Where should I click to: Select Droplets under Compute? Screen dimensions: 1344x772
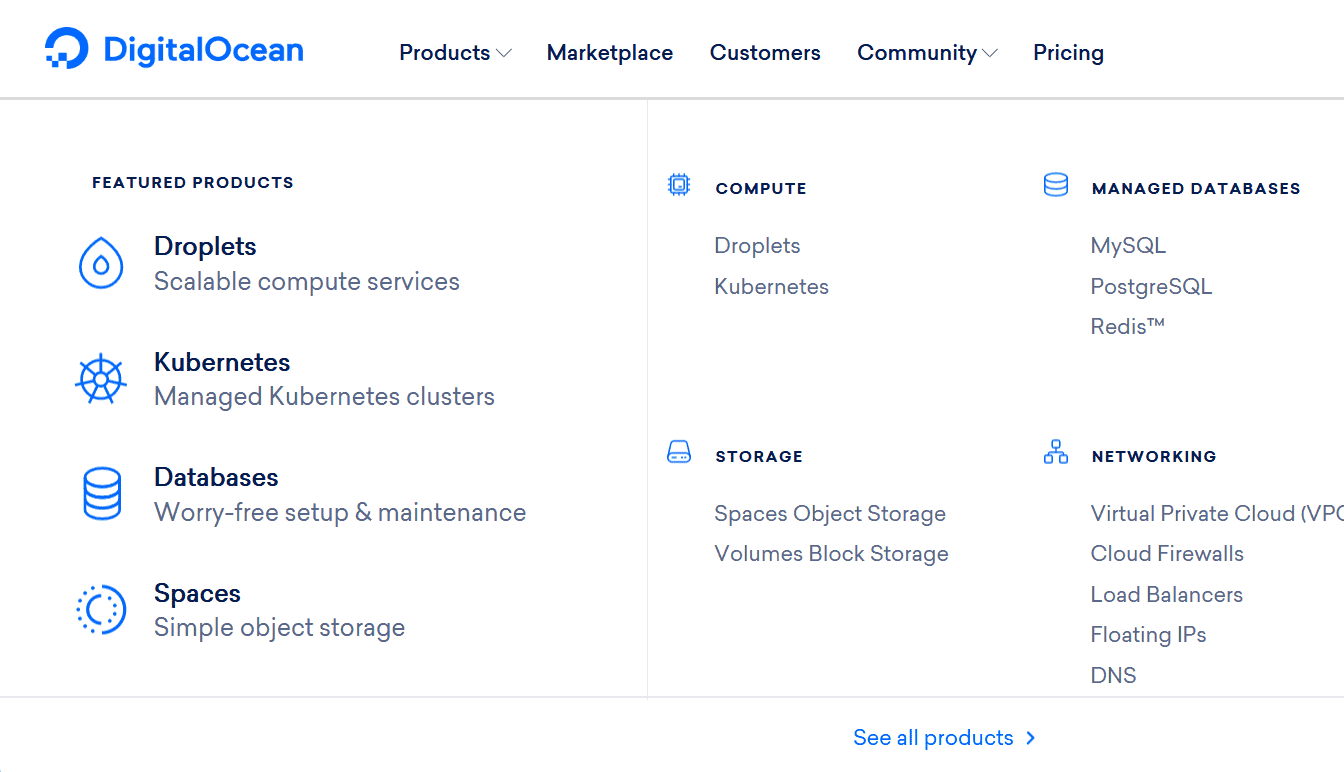point(757,246)
